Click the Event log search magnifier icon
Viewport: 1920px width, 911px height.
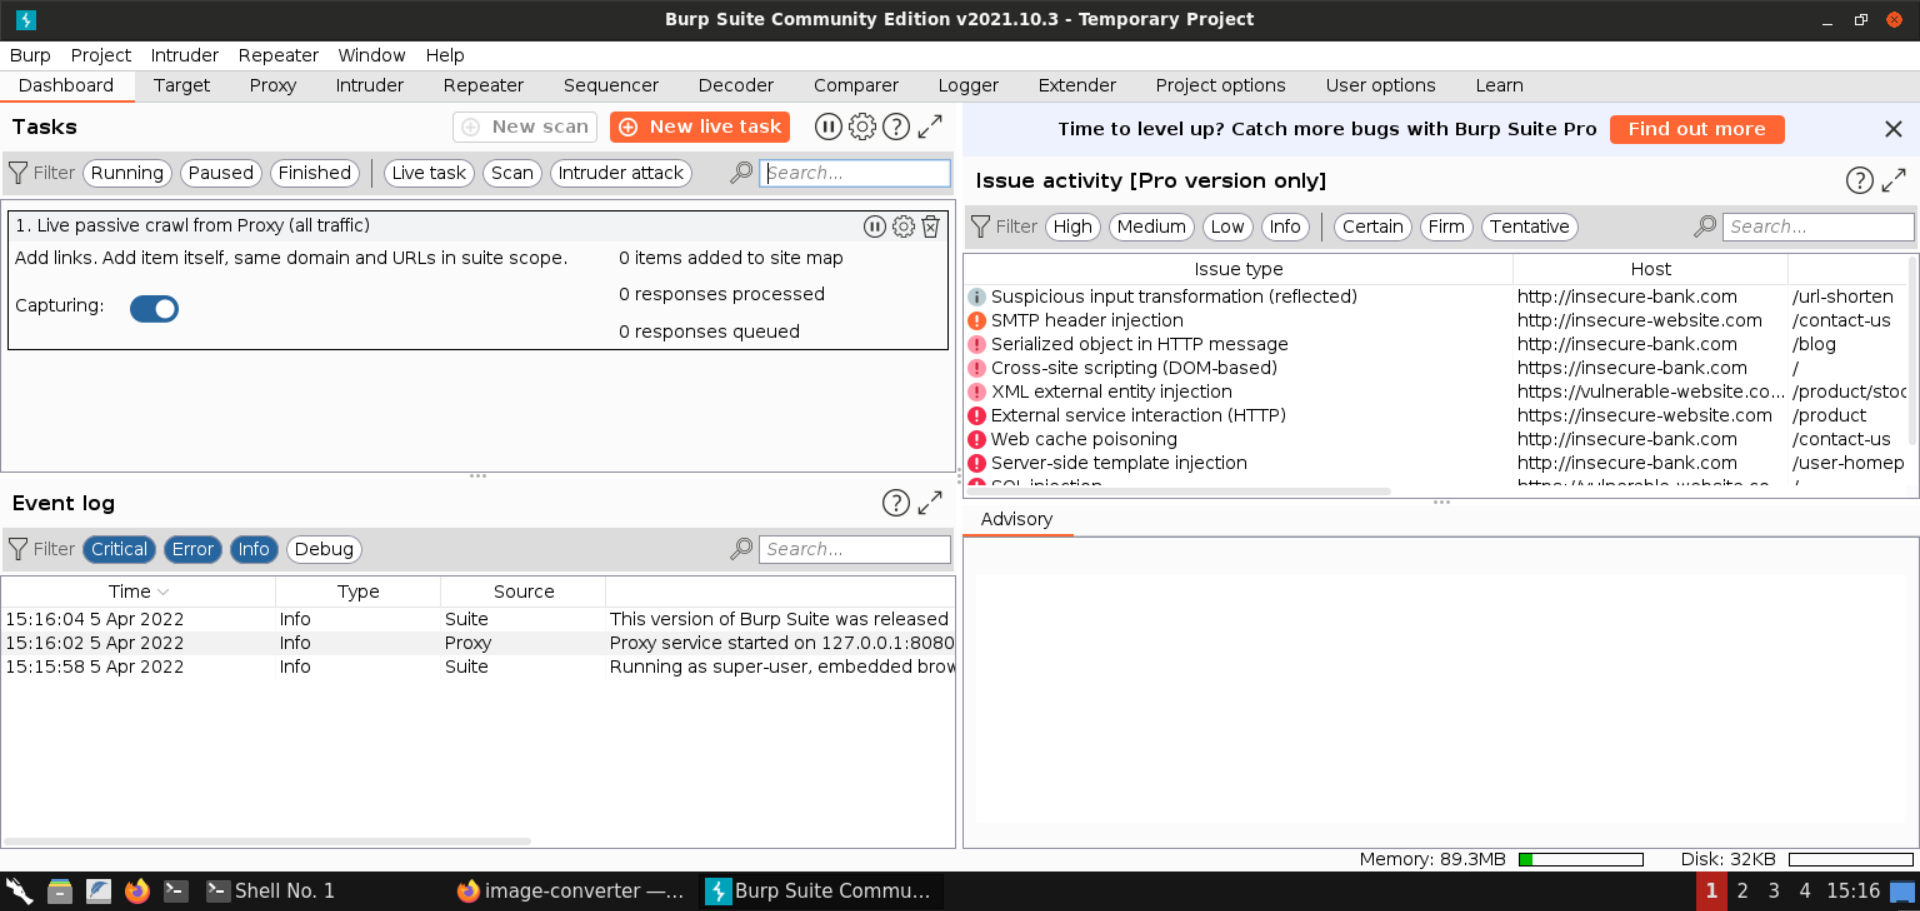[x=741, y=549]
